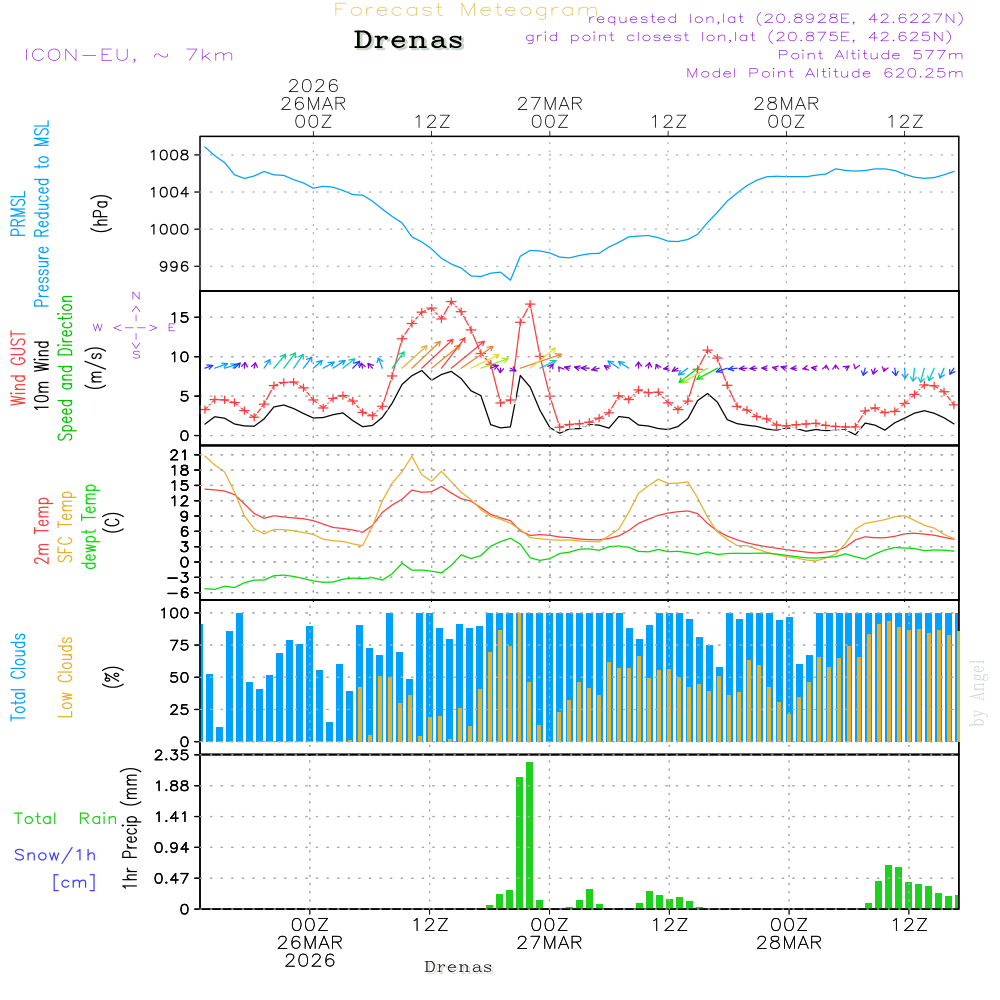1000x1000 pixels.
Task: Select the Snow/1h legend text
Action: [56, 855]
